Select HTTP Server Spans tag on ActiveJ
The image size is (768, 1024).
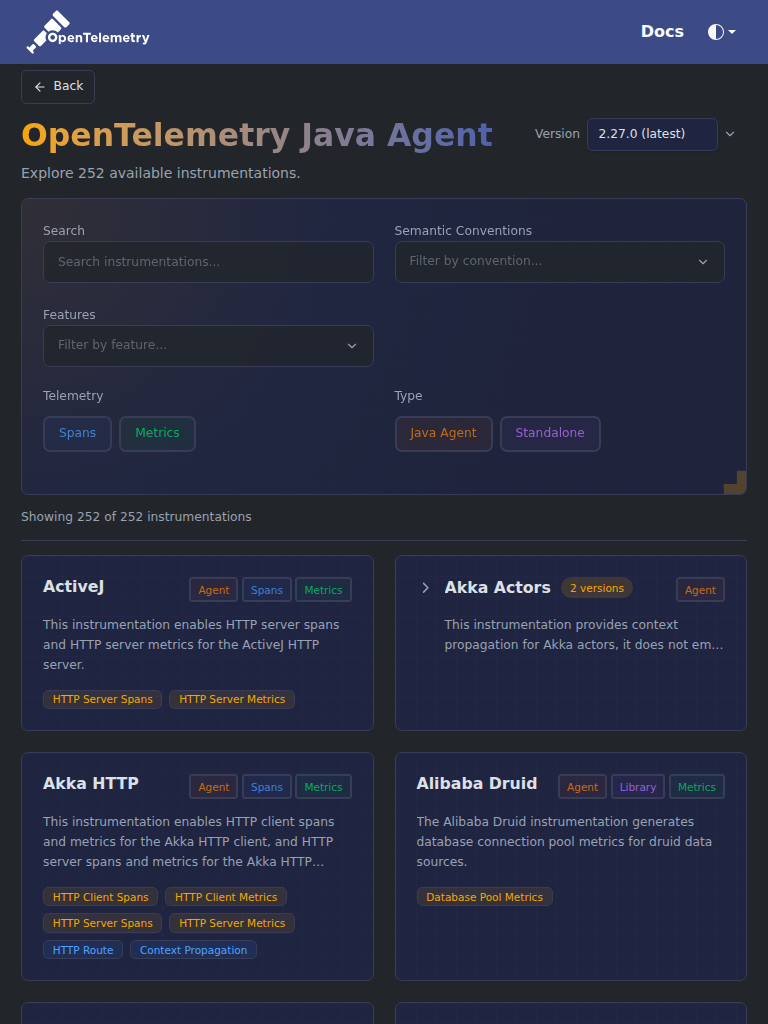(103, 699)
